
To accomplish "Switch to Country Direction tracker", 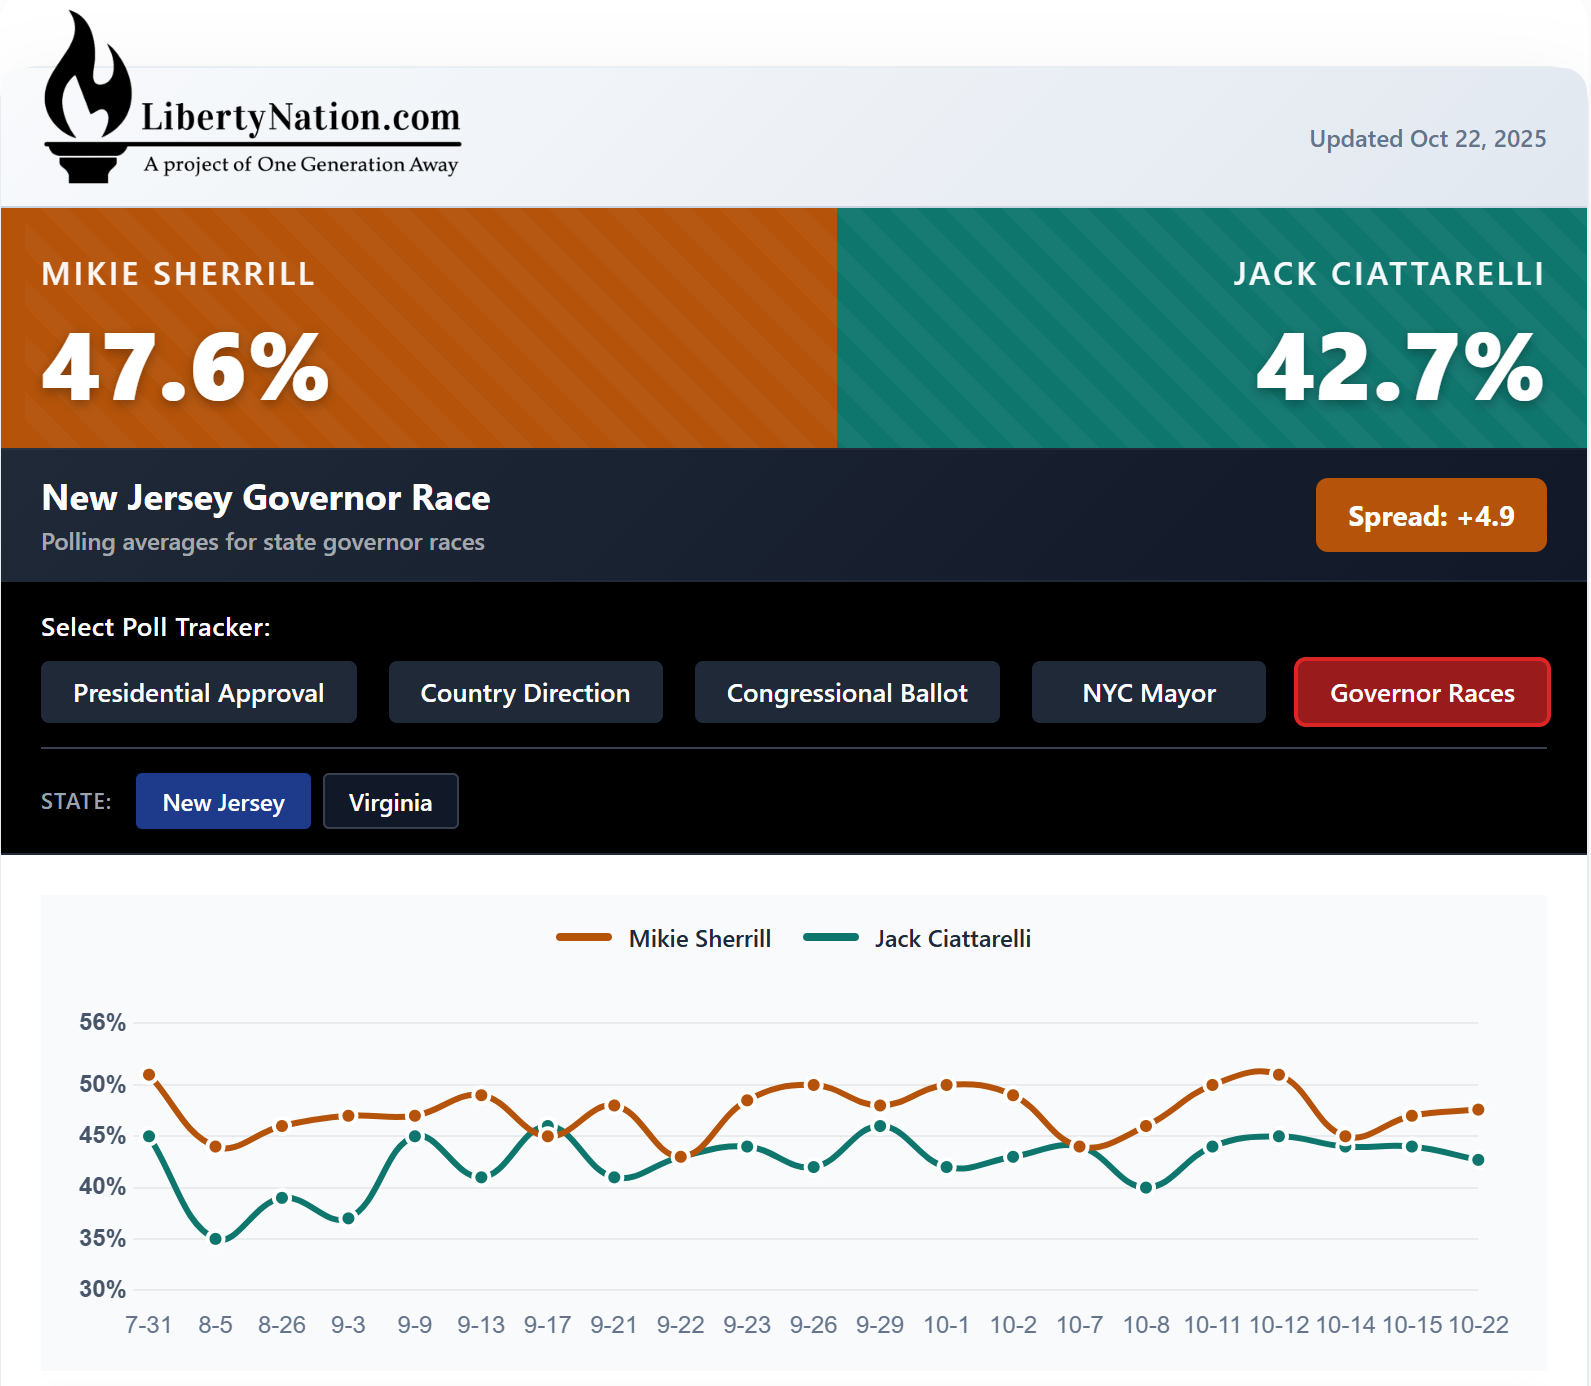I will point(525,692).
